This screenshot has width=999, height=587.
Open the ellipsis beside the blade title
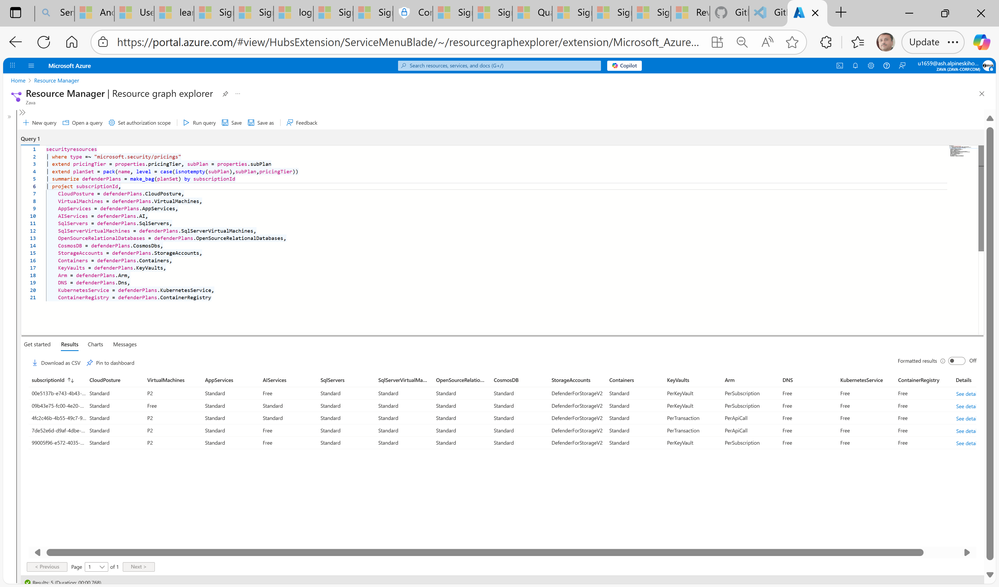pyautogui.click(x=238, y=94)
